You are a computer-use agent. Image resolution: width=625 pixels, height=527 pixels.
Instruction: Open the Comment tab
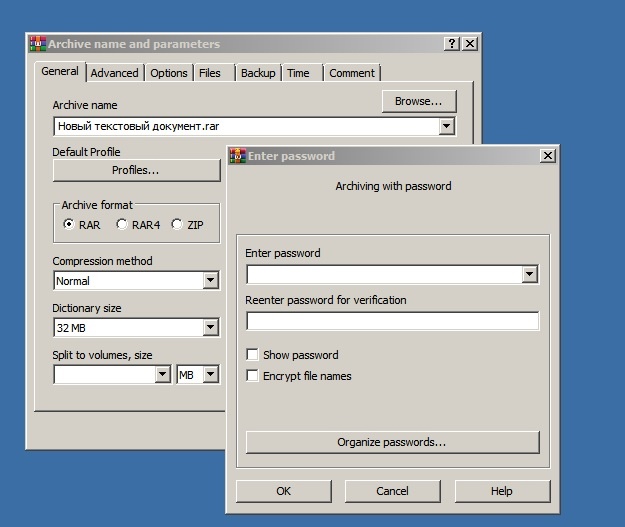click(x=352, y=73)
